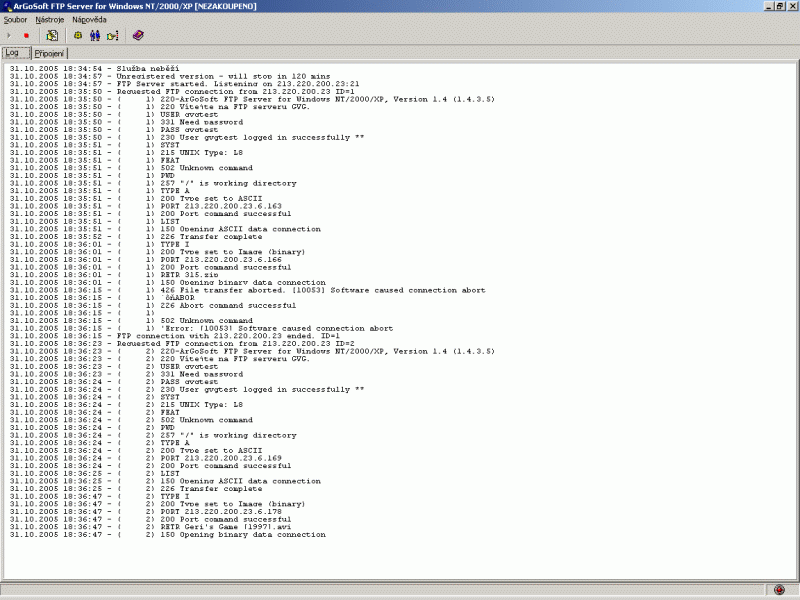Select the 'PORT 213,220,200,23,6,169' log line

(145, 458)
